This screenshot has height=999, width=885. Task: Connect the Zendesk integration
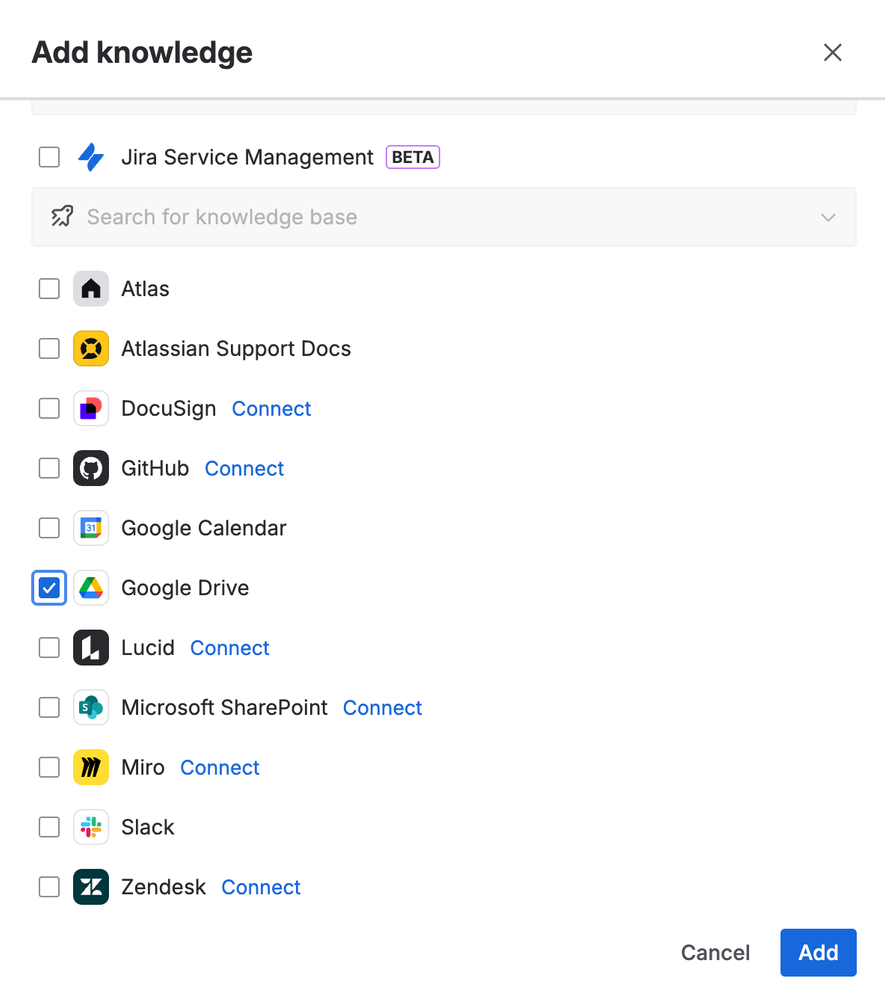261,887
